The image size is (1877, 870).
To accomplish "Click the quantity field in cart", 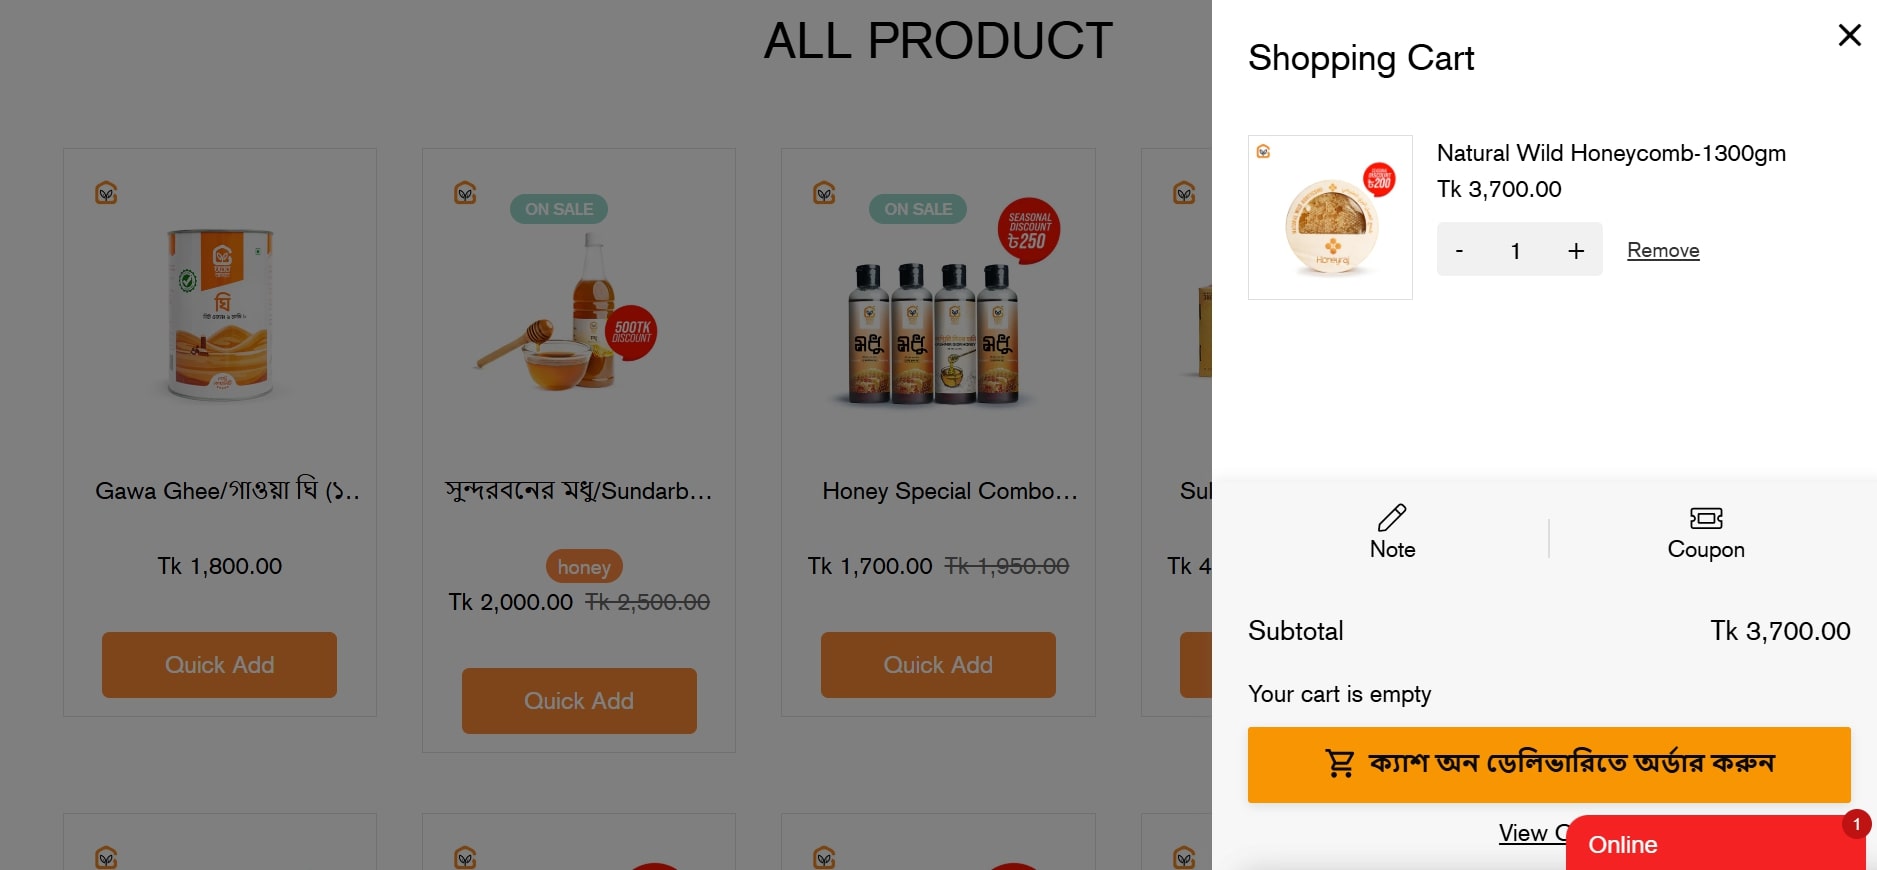I will 1516,251.
